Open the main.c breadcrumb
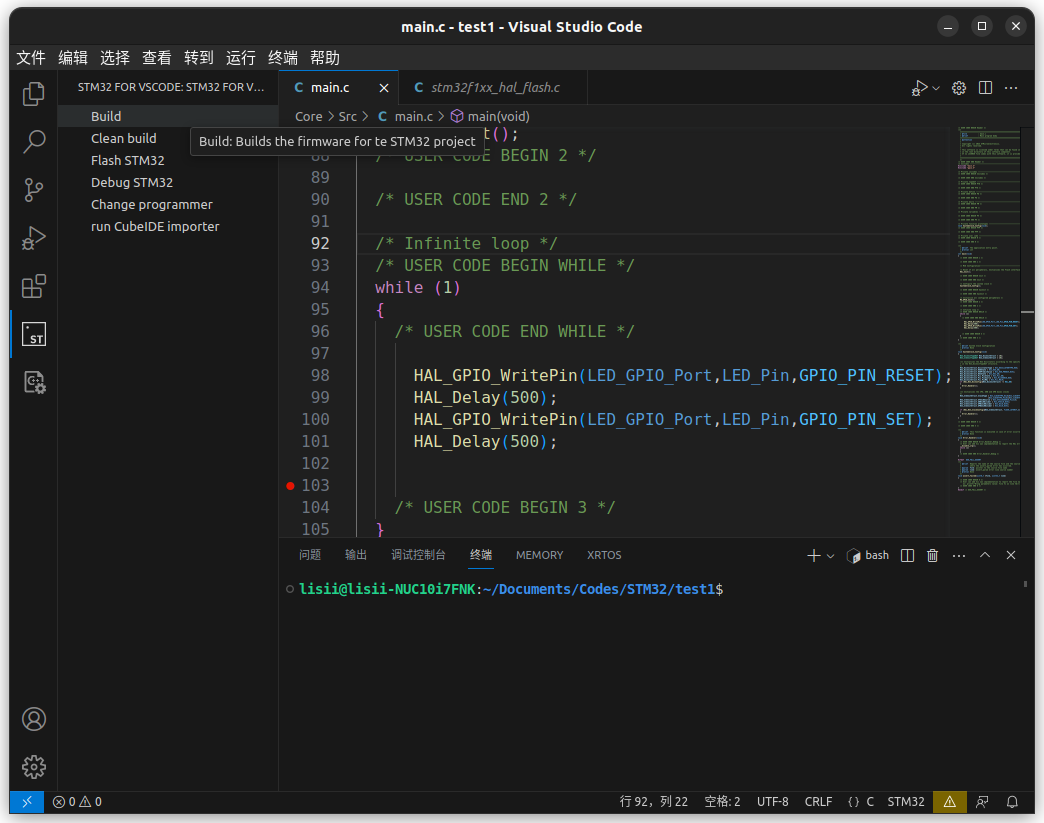The image size is (1044, 823). pos(405,117)
